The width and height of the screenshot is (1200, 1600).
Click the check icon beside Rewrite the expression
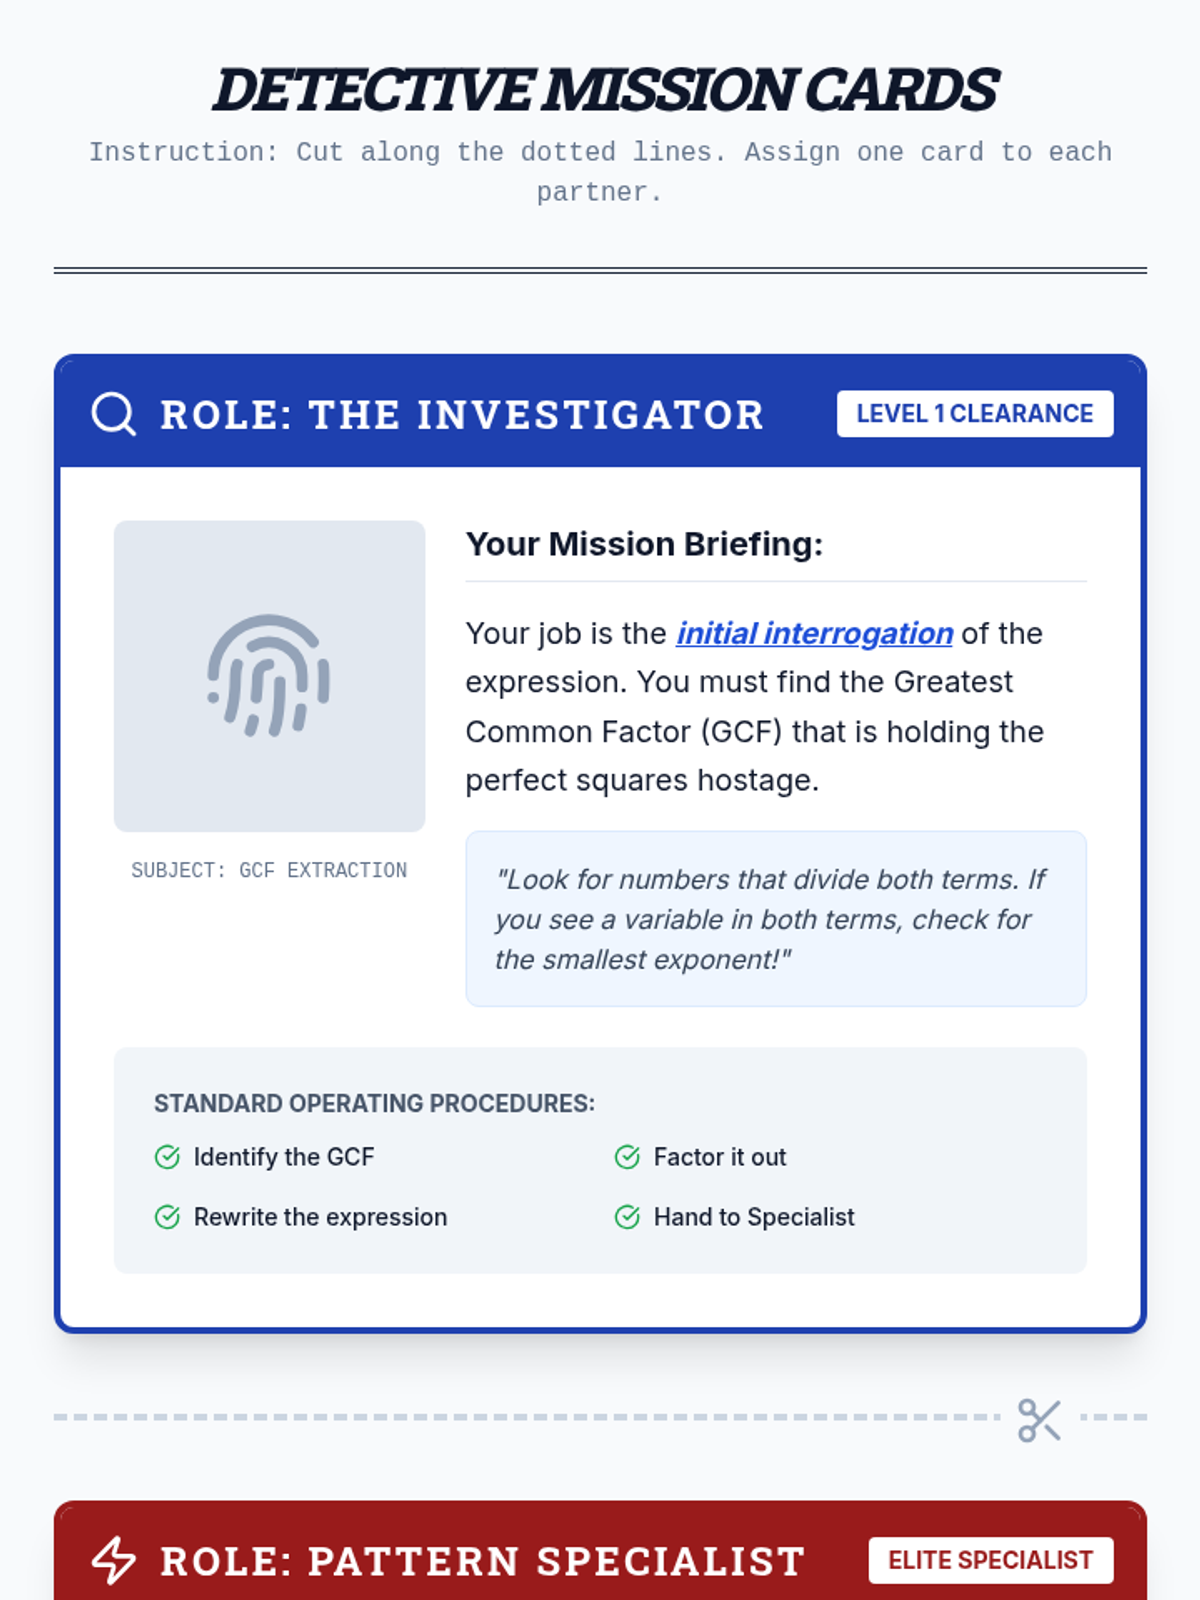coord(167,1217)
